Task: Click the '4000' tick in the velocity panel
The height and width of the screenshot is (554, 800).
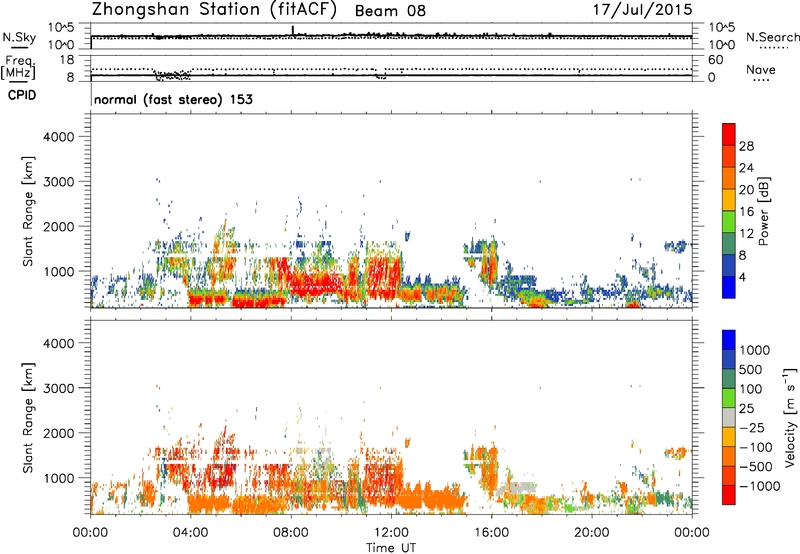Action: [x=59, y=343]
